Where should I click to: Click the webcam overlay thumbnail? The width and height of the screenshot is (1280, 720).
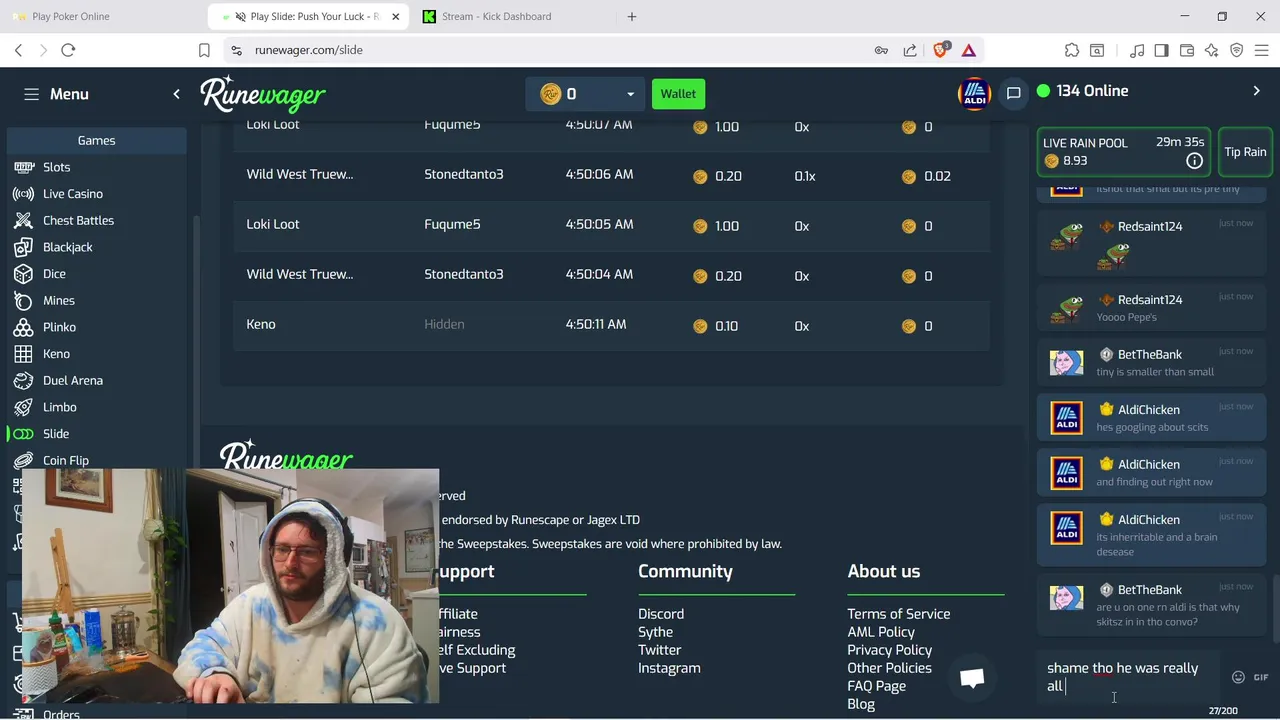click(x=229, y=585)
